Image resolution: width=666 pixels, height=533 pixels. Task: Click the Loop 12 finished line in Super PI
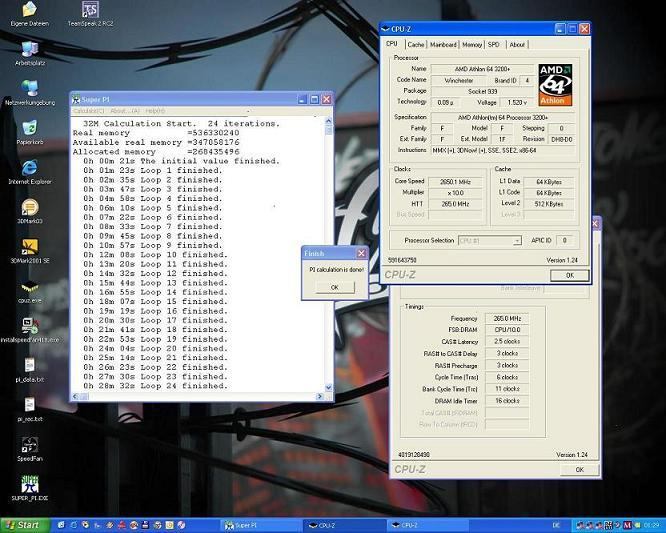click(155, 274)
